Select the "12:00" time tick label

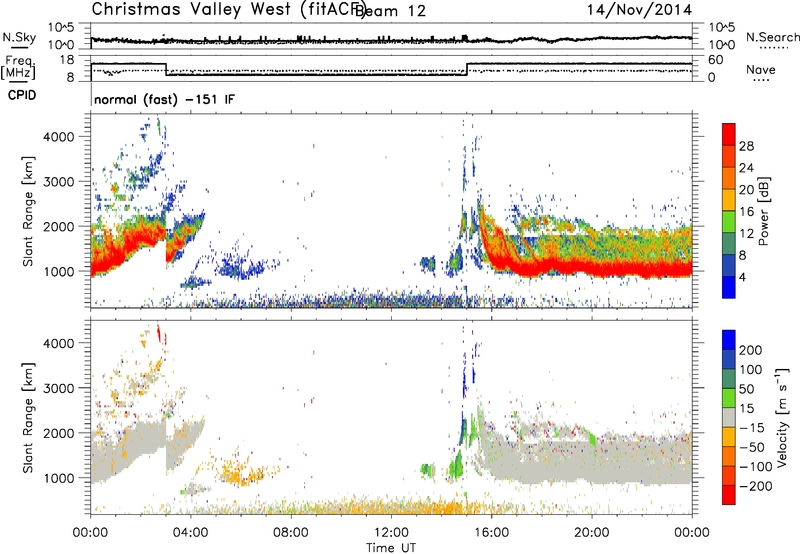(x=391, y=533)
